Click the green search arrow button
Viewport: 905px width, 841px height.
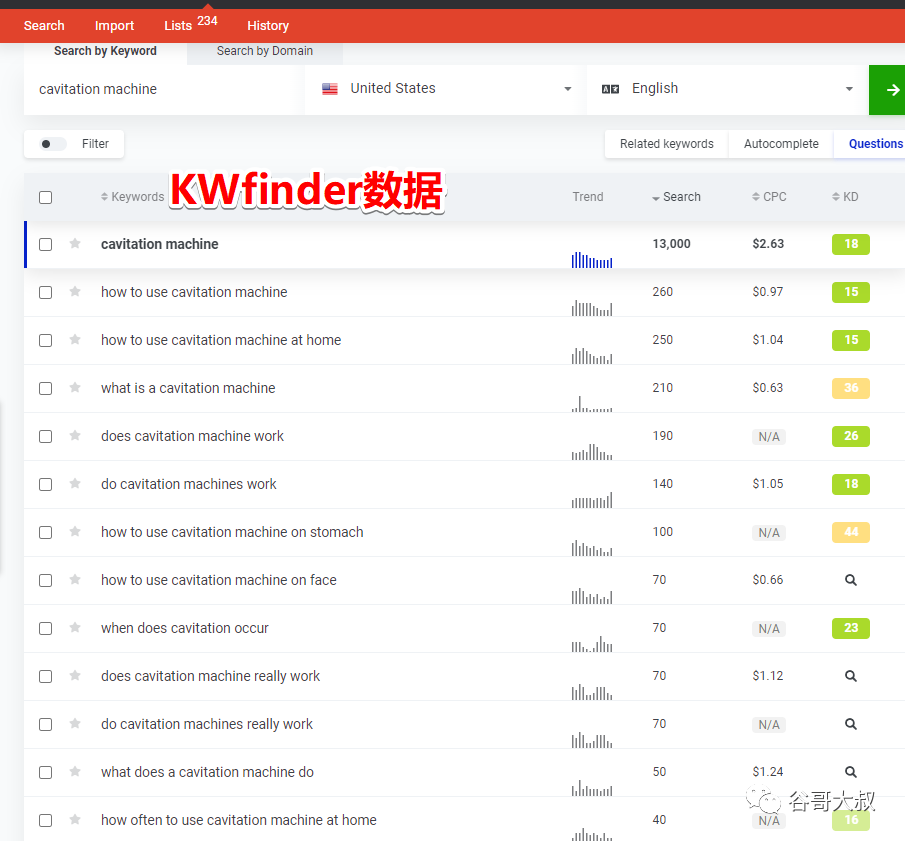(887, 90)
